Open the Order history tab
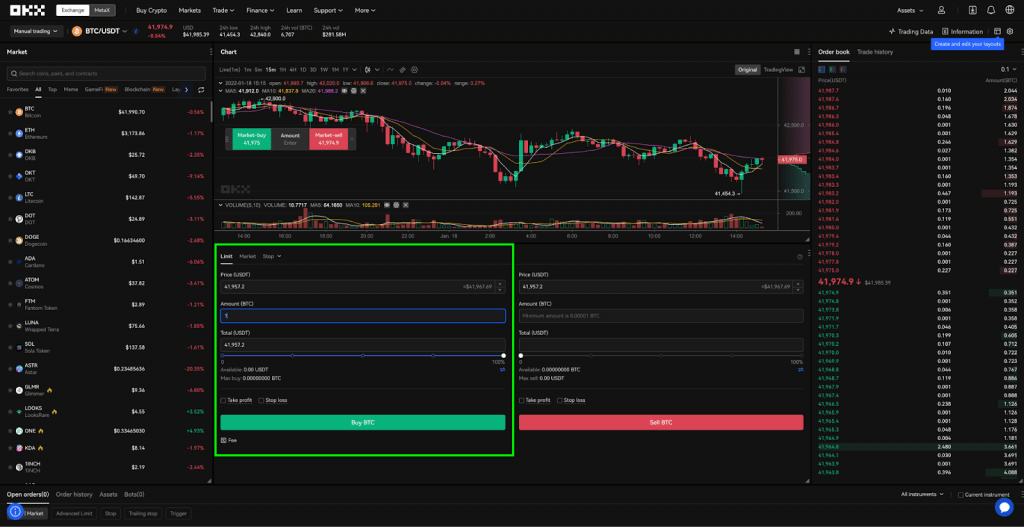The image size is (1024, 527). pyautogui.click(x=74, y=494)
